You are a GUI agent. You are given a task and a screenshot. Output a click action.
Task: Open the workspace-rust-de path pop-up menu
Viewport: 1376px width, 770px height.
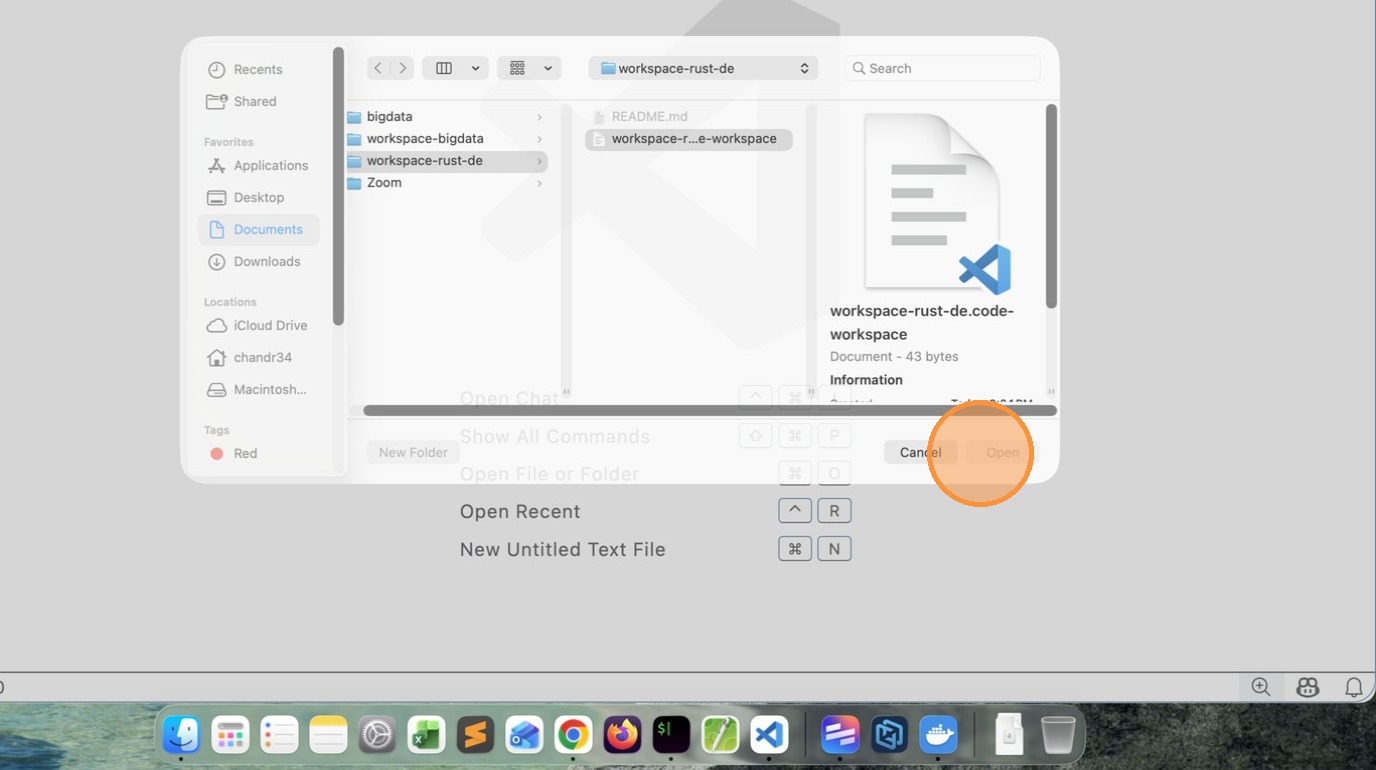click(704, 68)
